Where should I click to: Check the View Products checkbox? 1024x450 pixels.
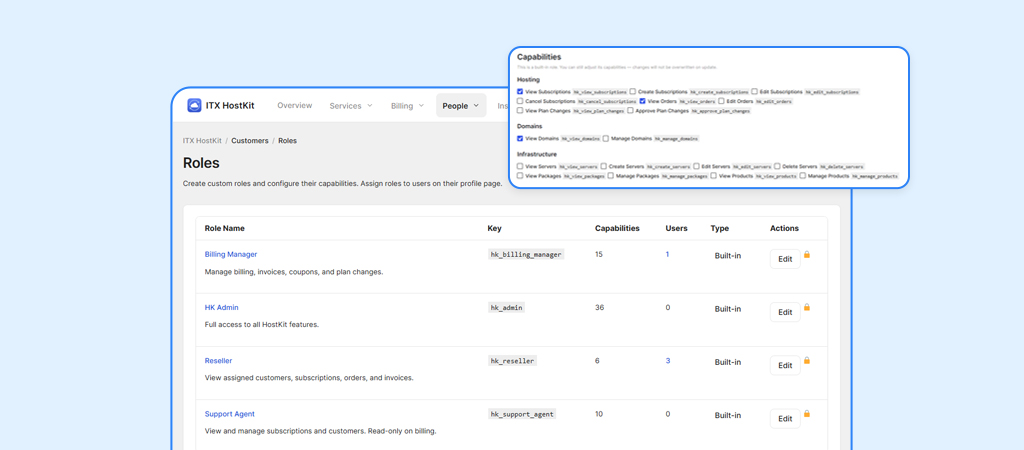point(713,176)
